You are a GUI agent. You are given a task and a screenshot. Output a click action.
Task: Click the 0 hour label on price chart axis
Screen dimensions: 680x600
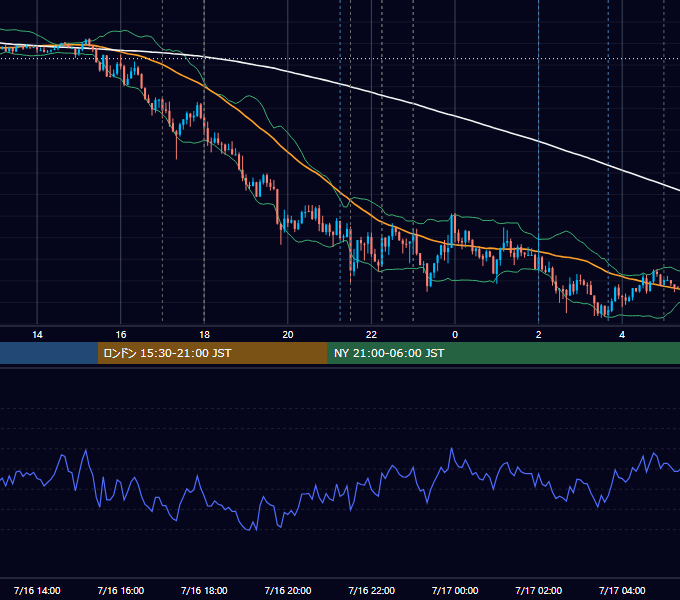(455, 335)
